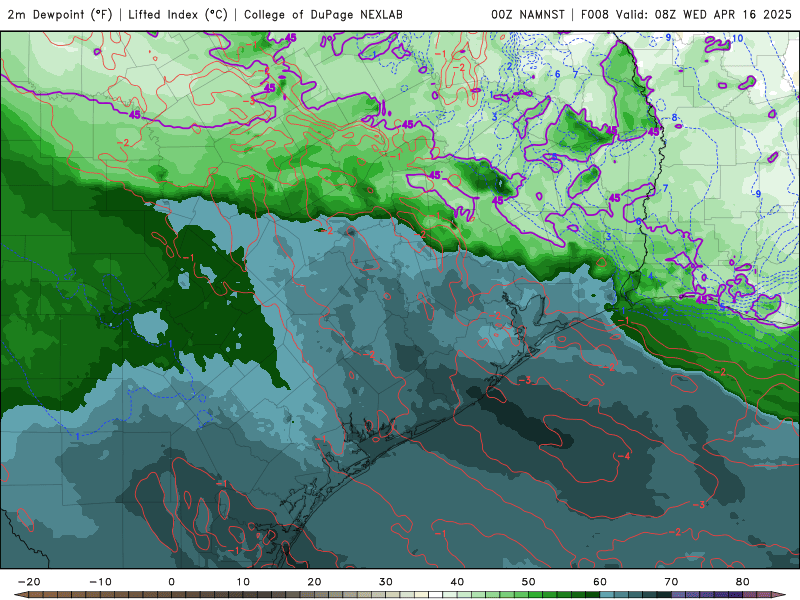Click the blue 8 lifted index contour label
Viewport: 800px width, 600px height.
(x=674, y=118)
